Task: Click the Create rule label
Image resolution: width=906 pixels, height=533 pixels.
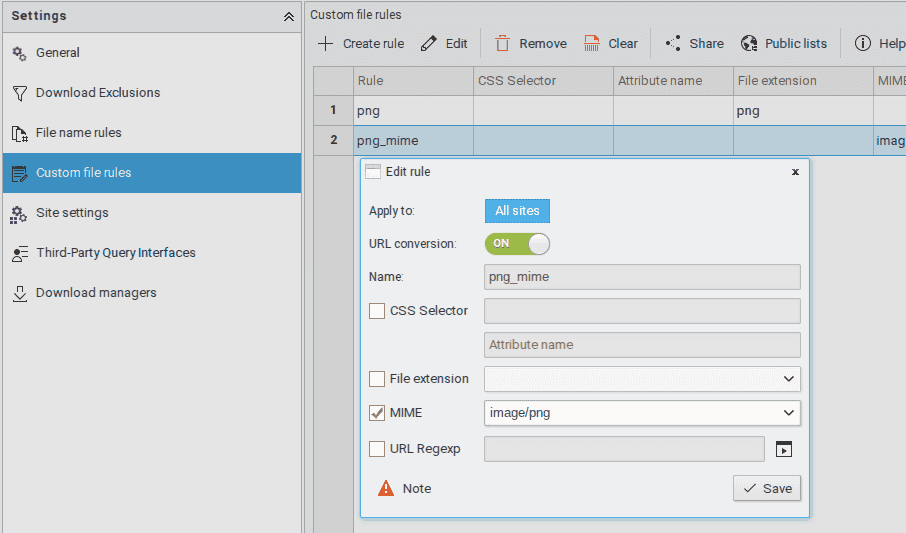Action: [373, 44]
